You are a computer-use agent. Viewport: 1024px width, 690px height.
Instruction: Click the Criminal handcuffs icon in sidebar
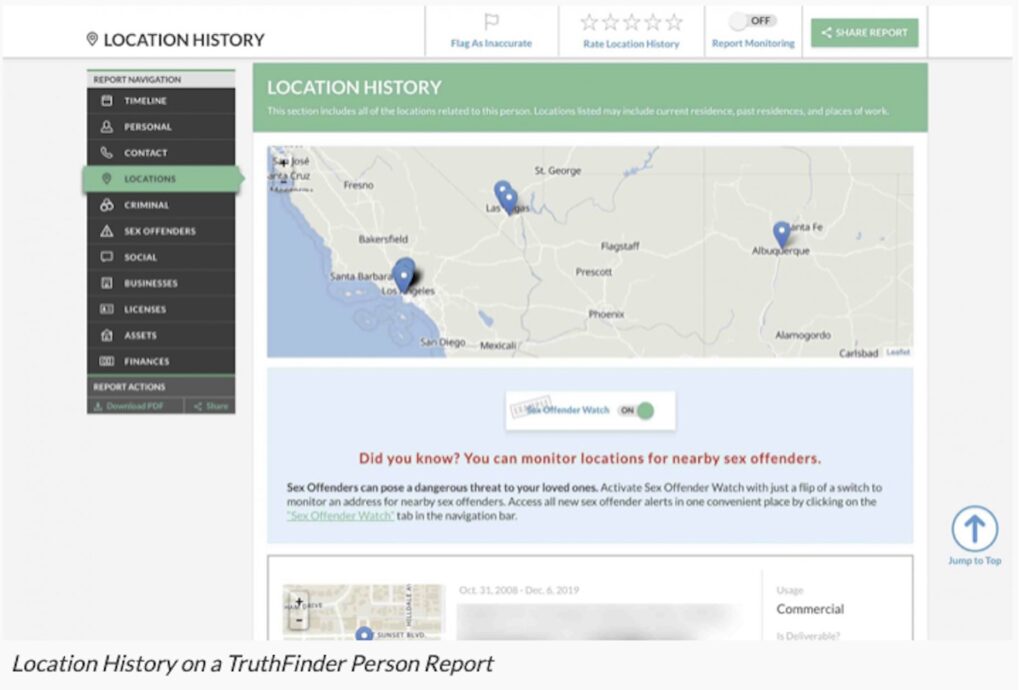pyautogui.click(x=107, y=205)
